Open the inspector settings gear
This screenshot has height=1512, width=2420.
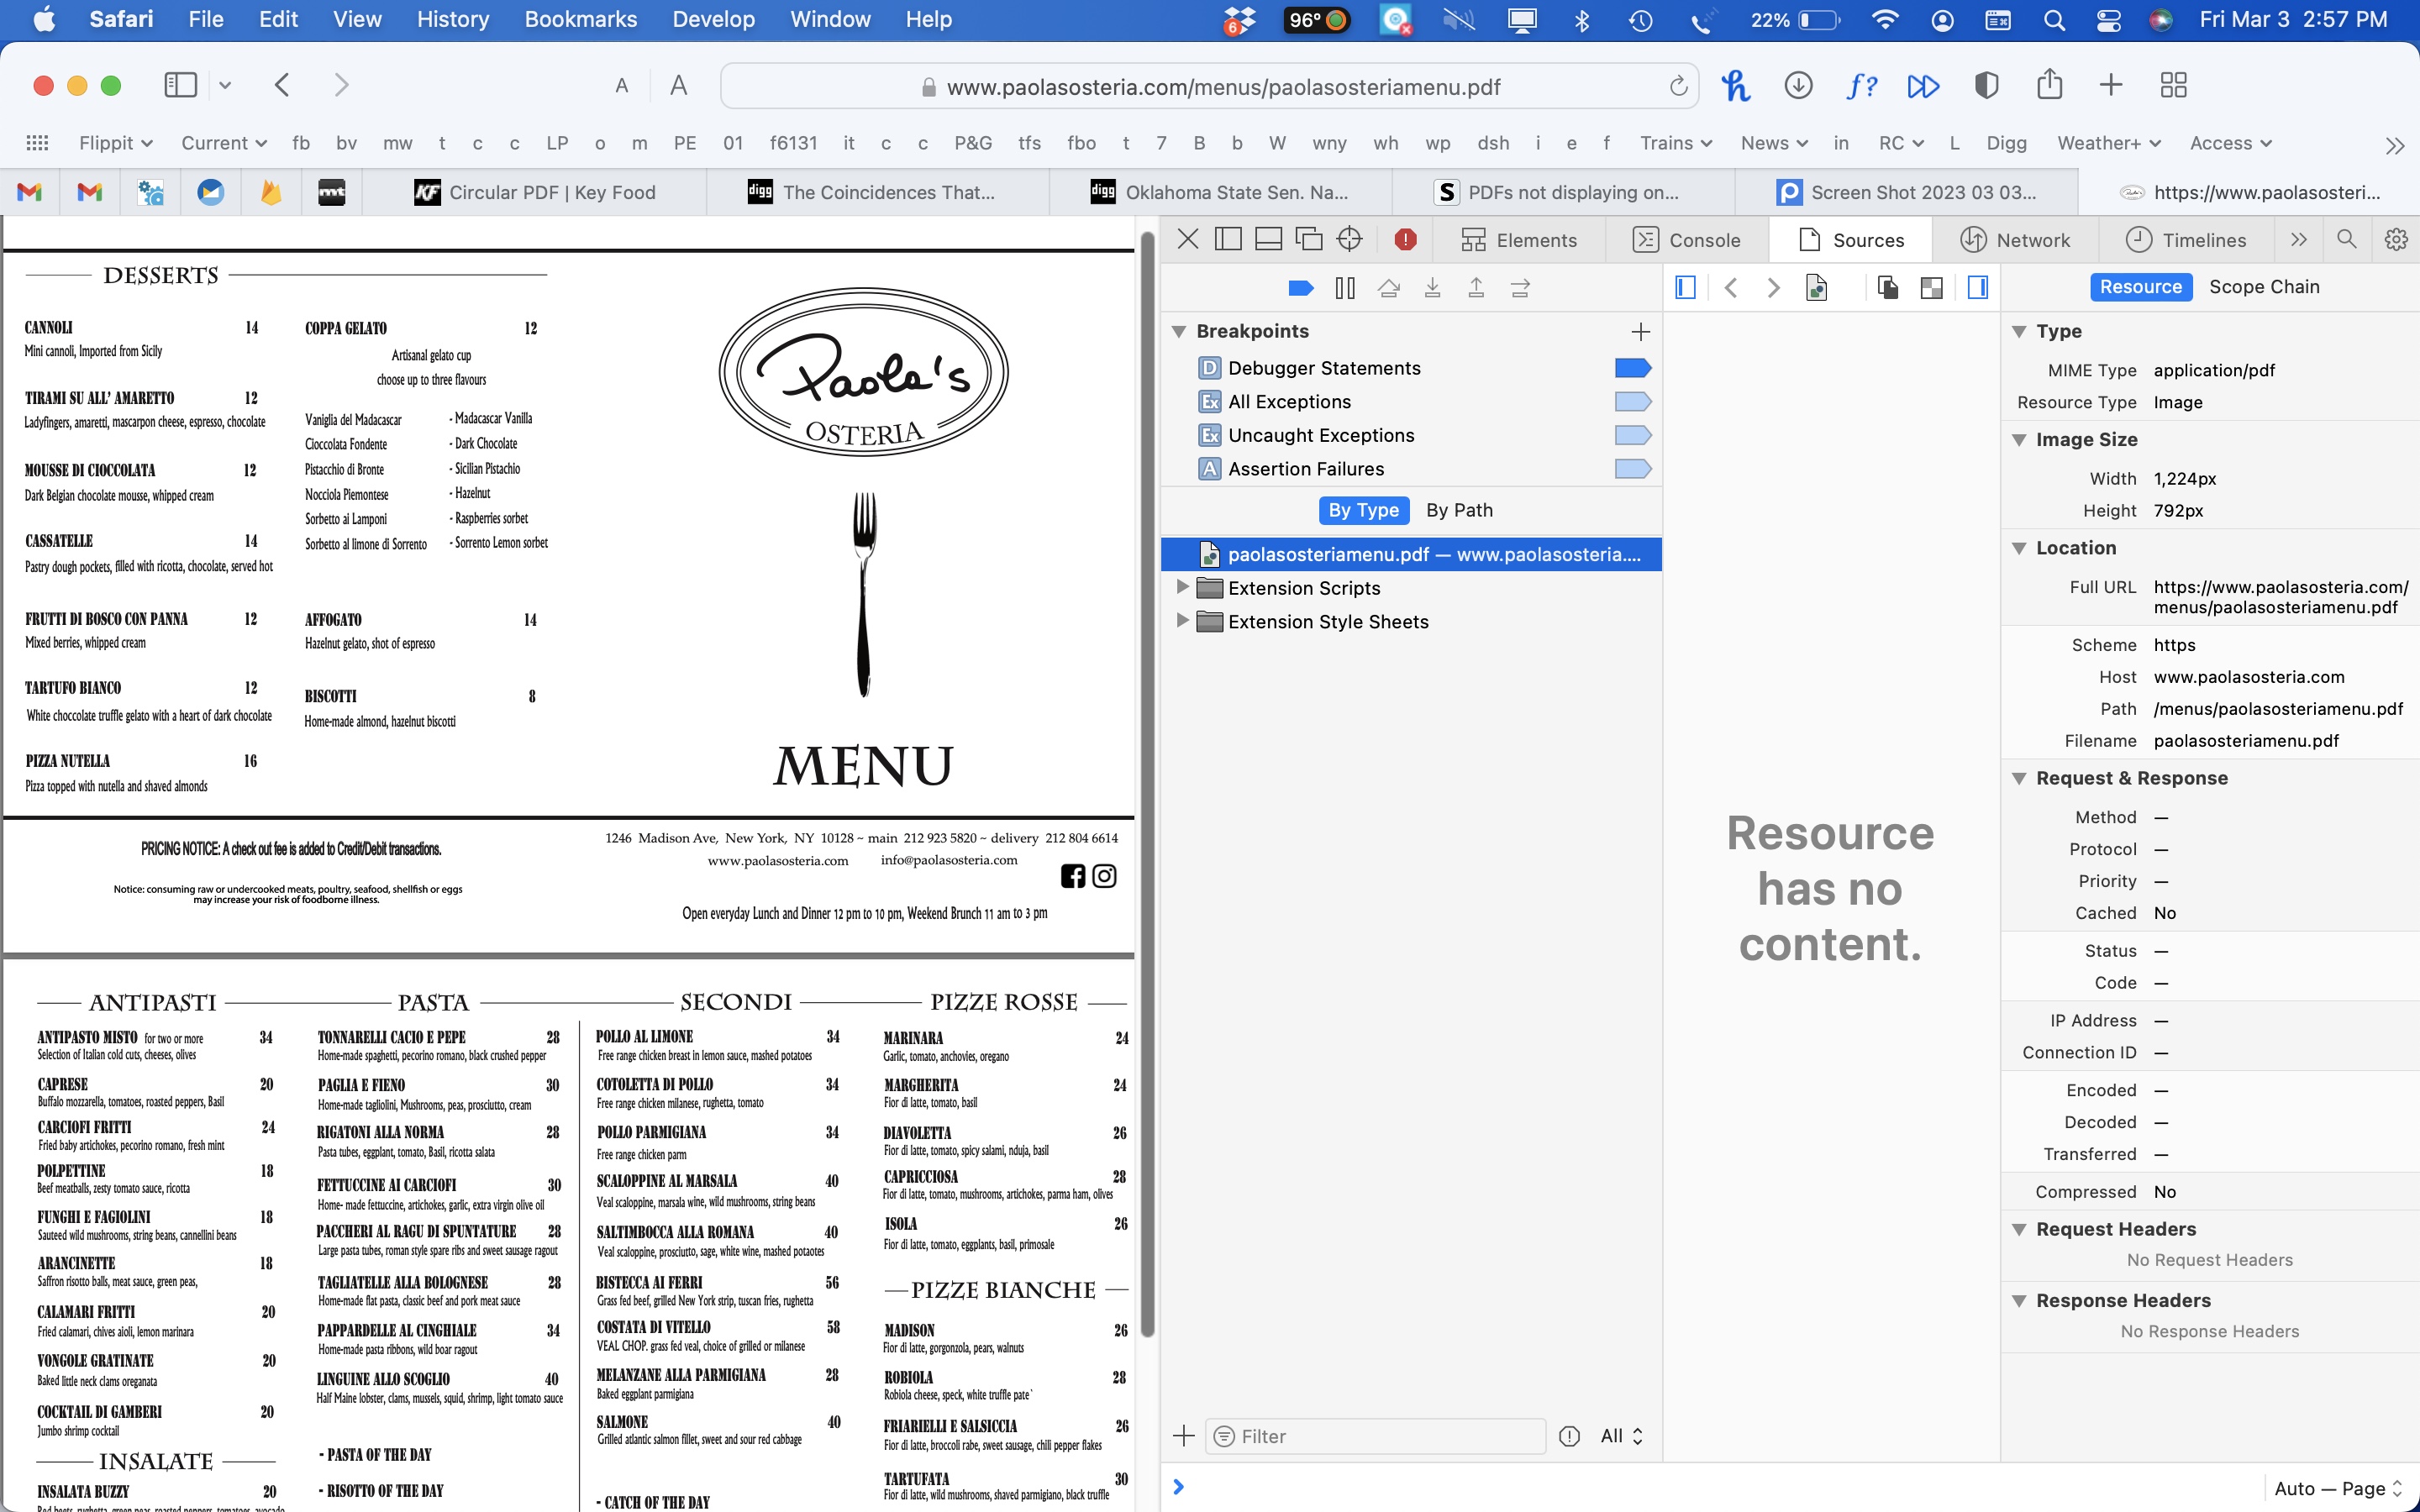pyautogui.click(x=2395, y=239)
